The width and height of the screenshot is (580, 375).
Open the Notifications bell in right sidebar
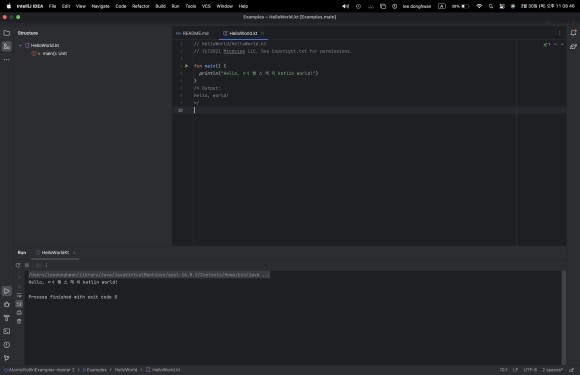tap(573, 33)
